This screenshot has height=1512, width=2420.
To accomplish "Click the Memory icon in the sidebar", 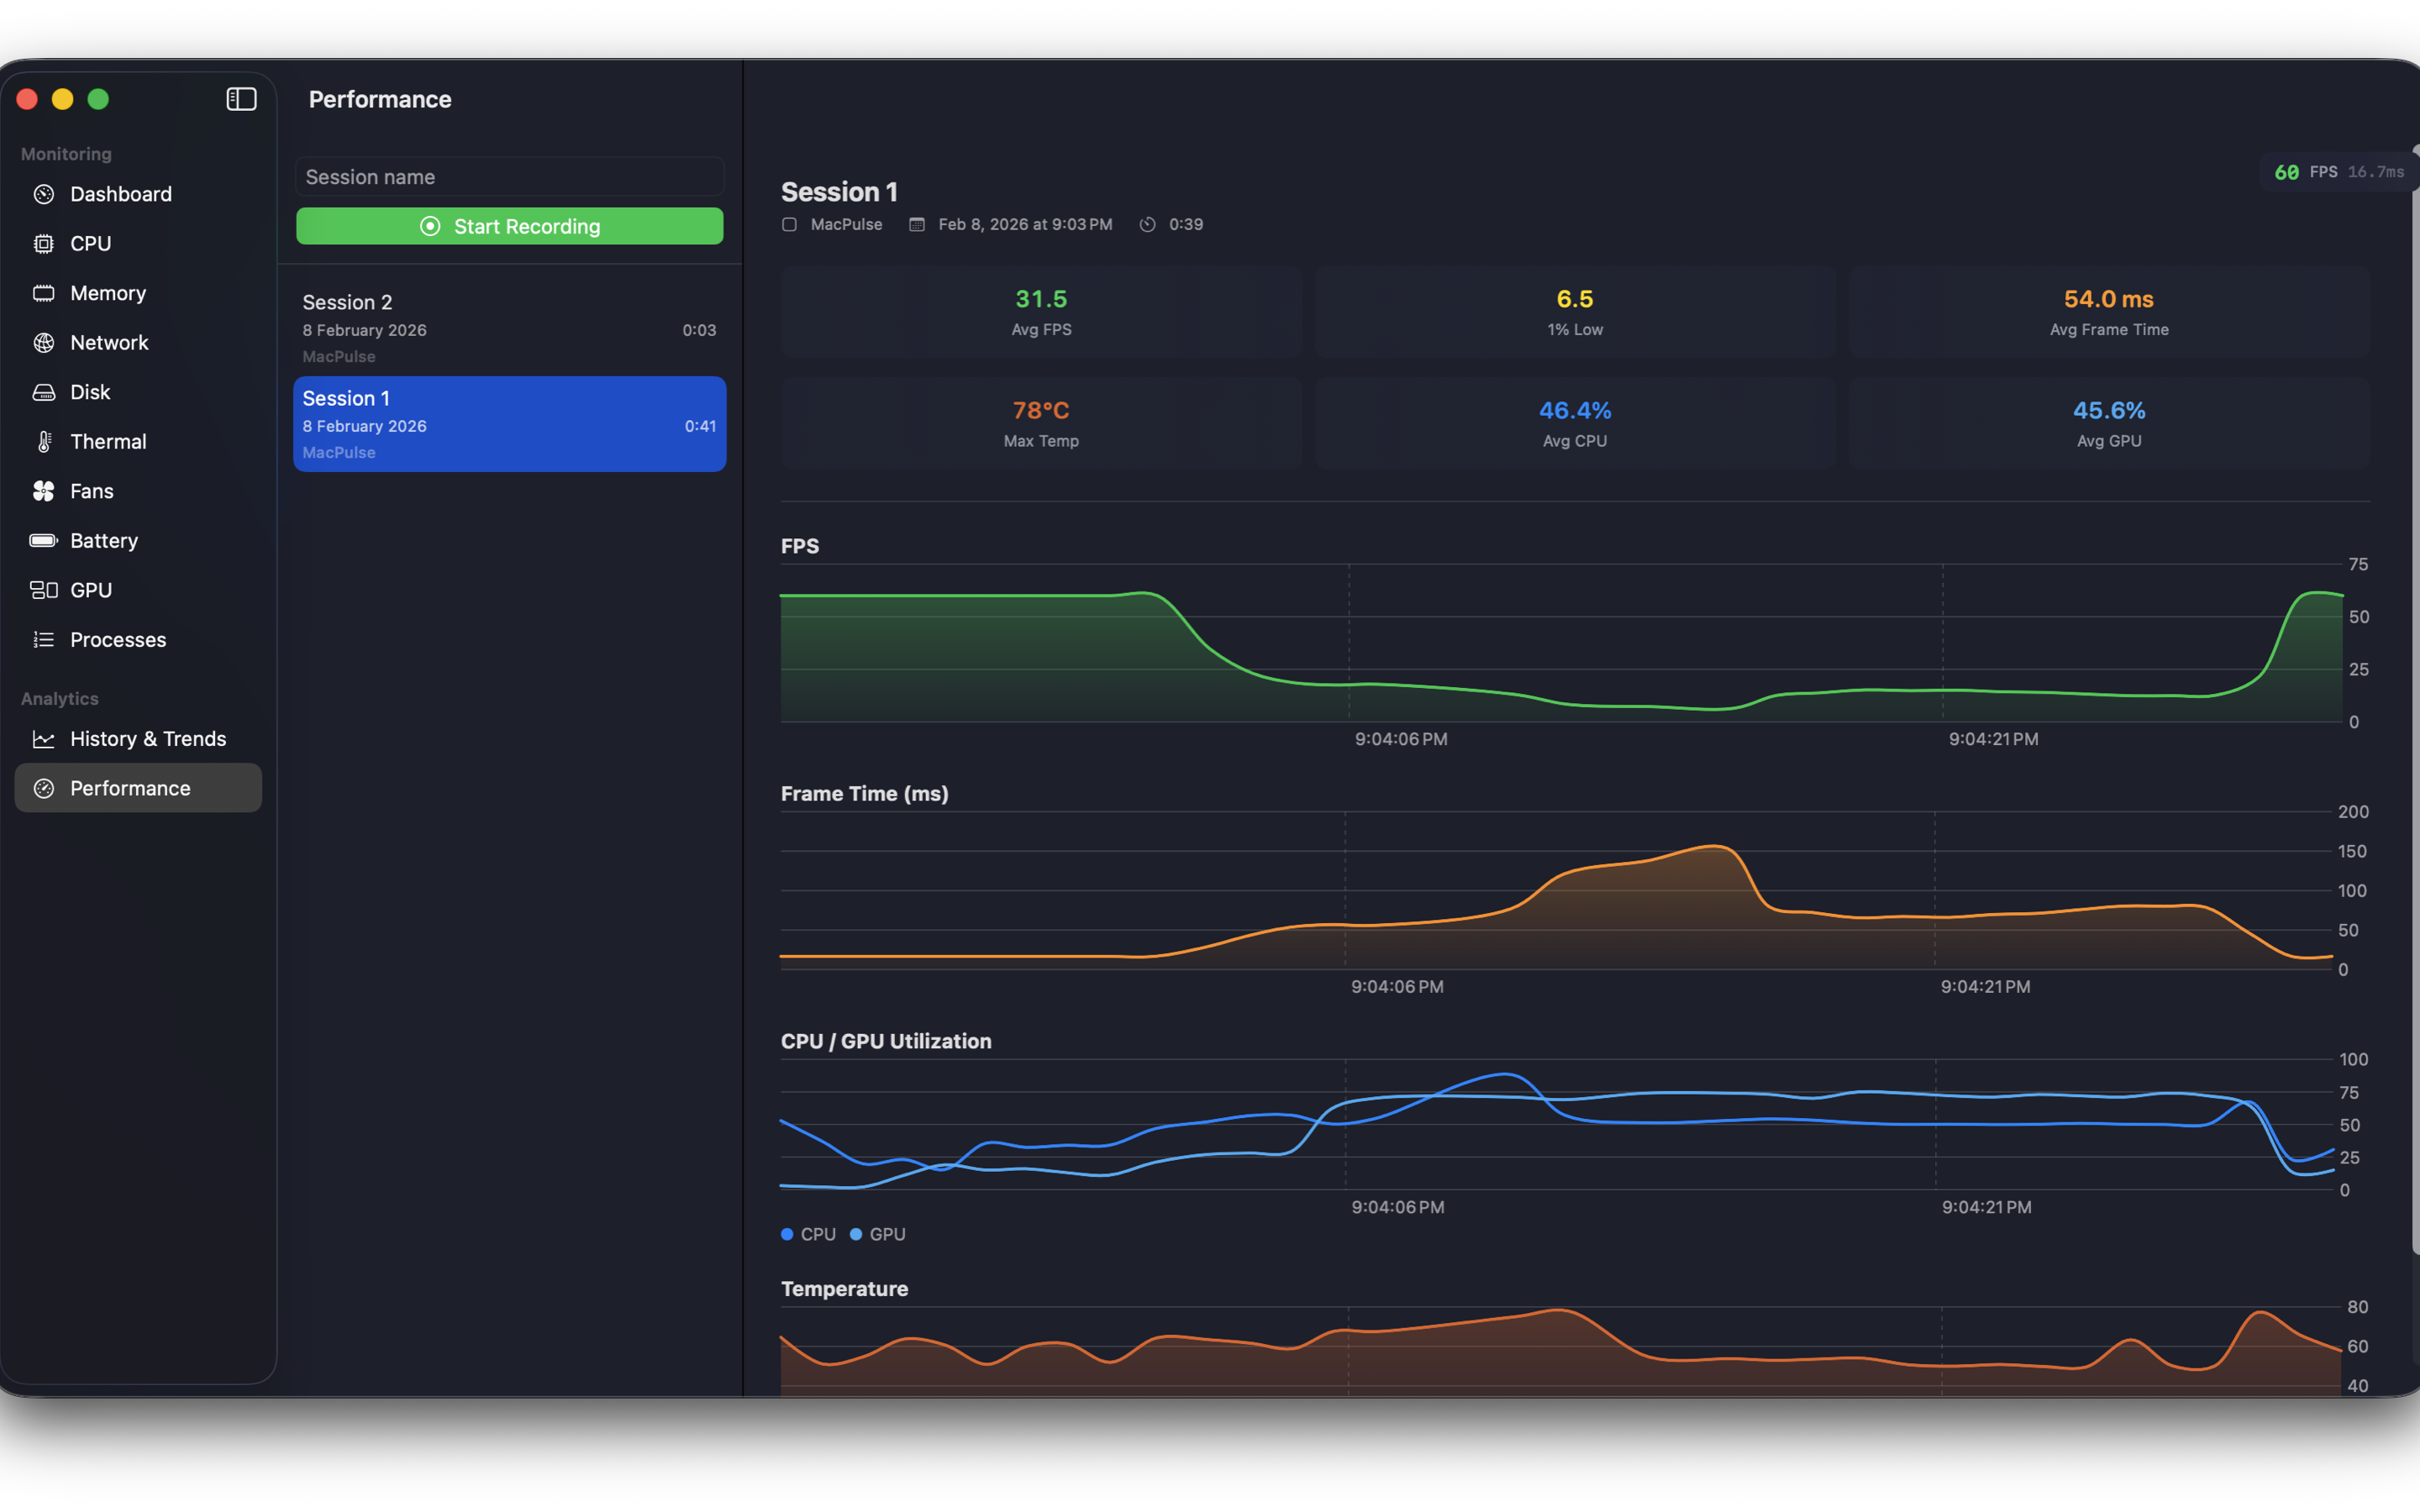I will (x=44, y=293).
